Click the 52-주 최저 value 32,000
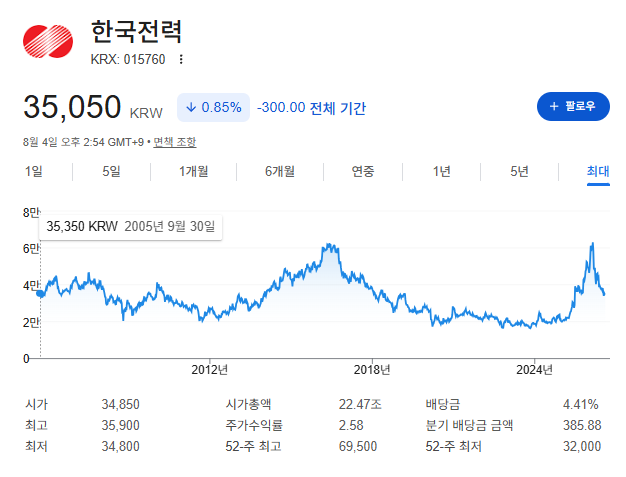Image resolution: width=626 pixels, height=477 pixels. click(x=582, y=446)
